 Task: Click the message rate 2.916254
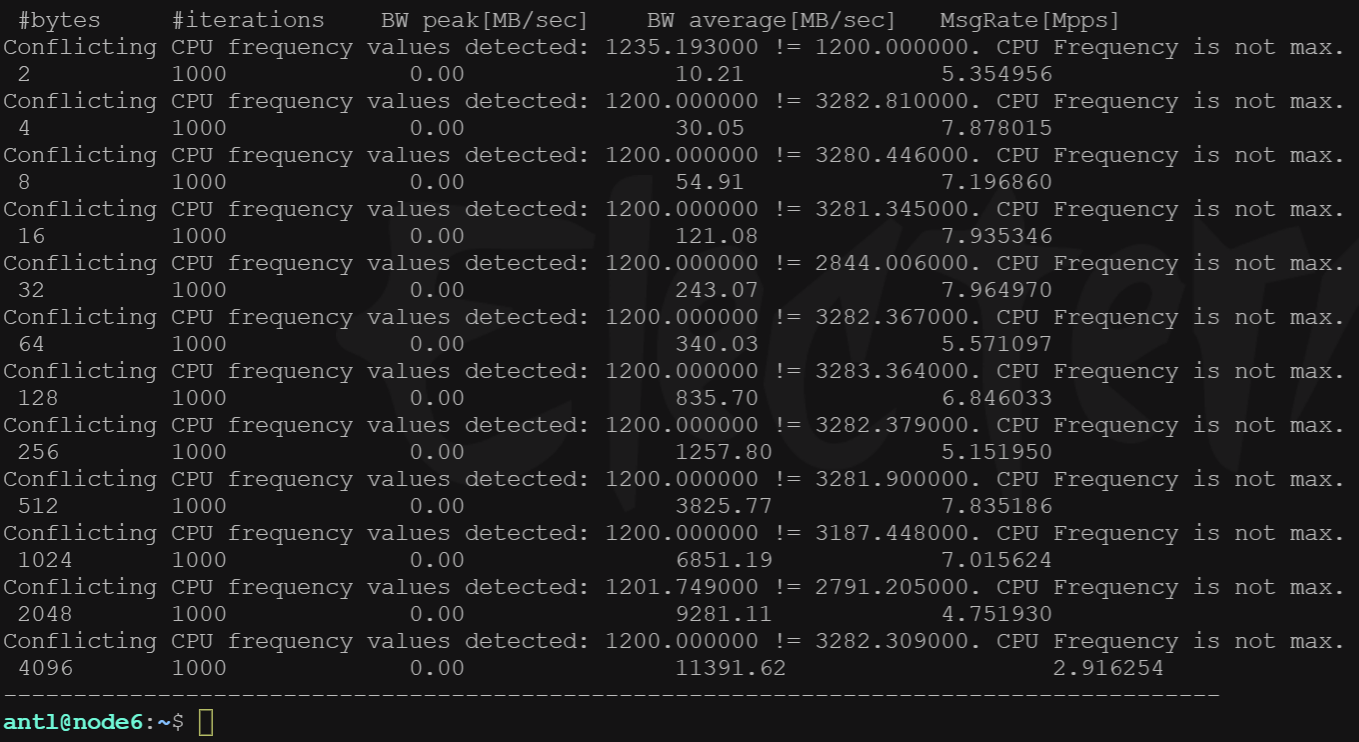click(x=1108, y=668)
